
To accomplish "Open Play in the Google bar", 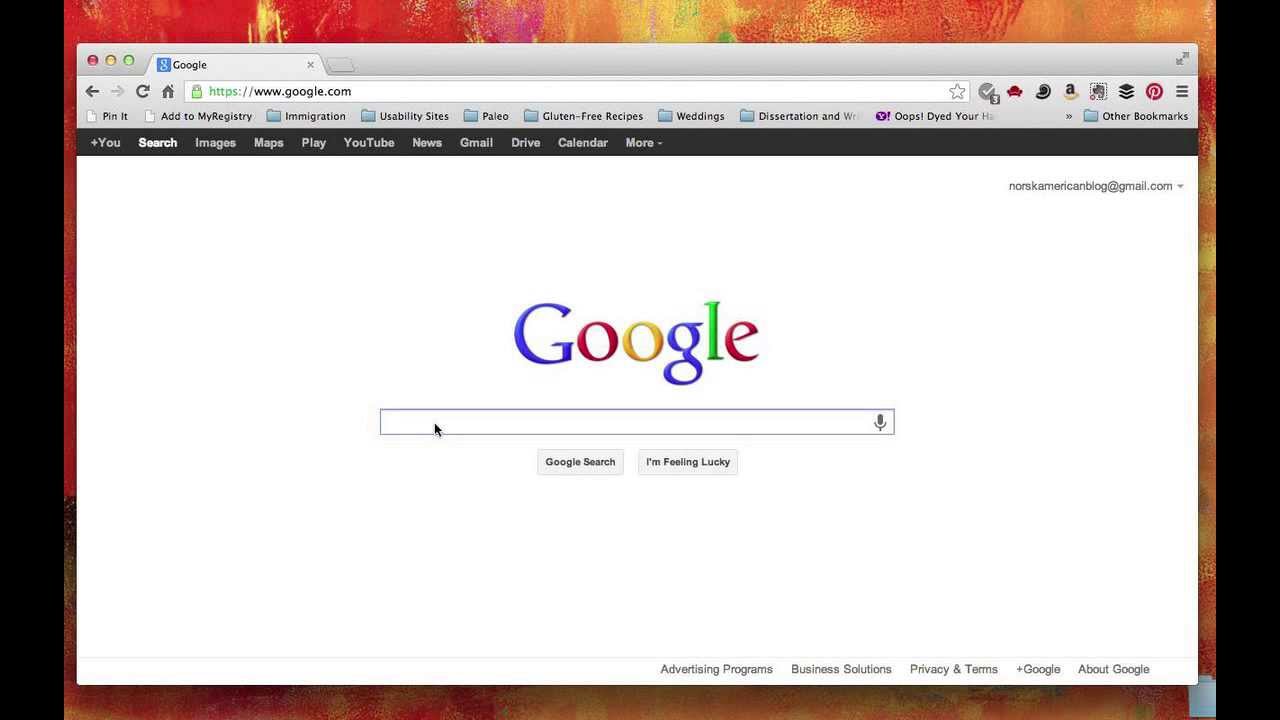I will point(314,142).
